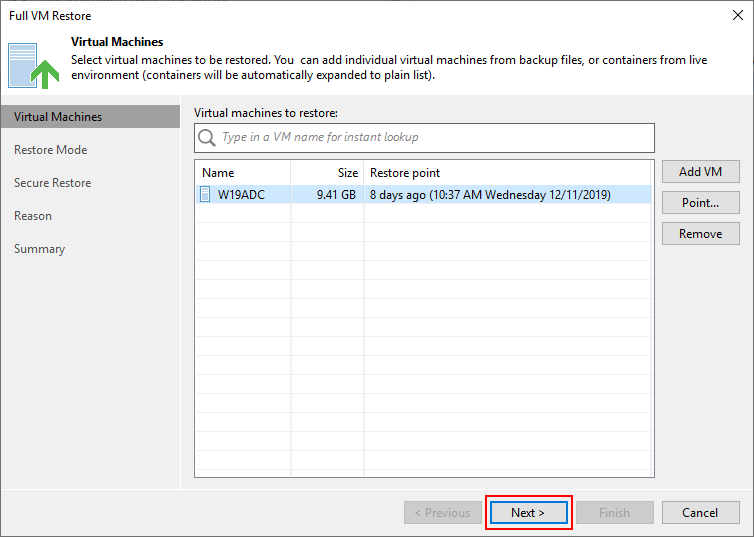Viewport: 754px width, 537px height.
Task: Click the W19ADC virtual machine icon
Action: (205, 194)
